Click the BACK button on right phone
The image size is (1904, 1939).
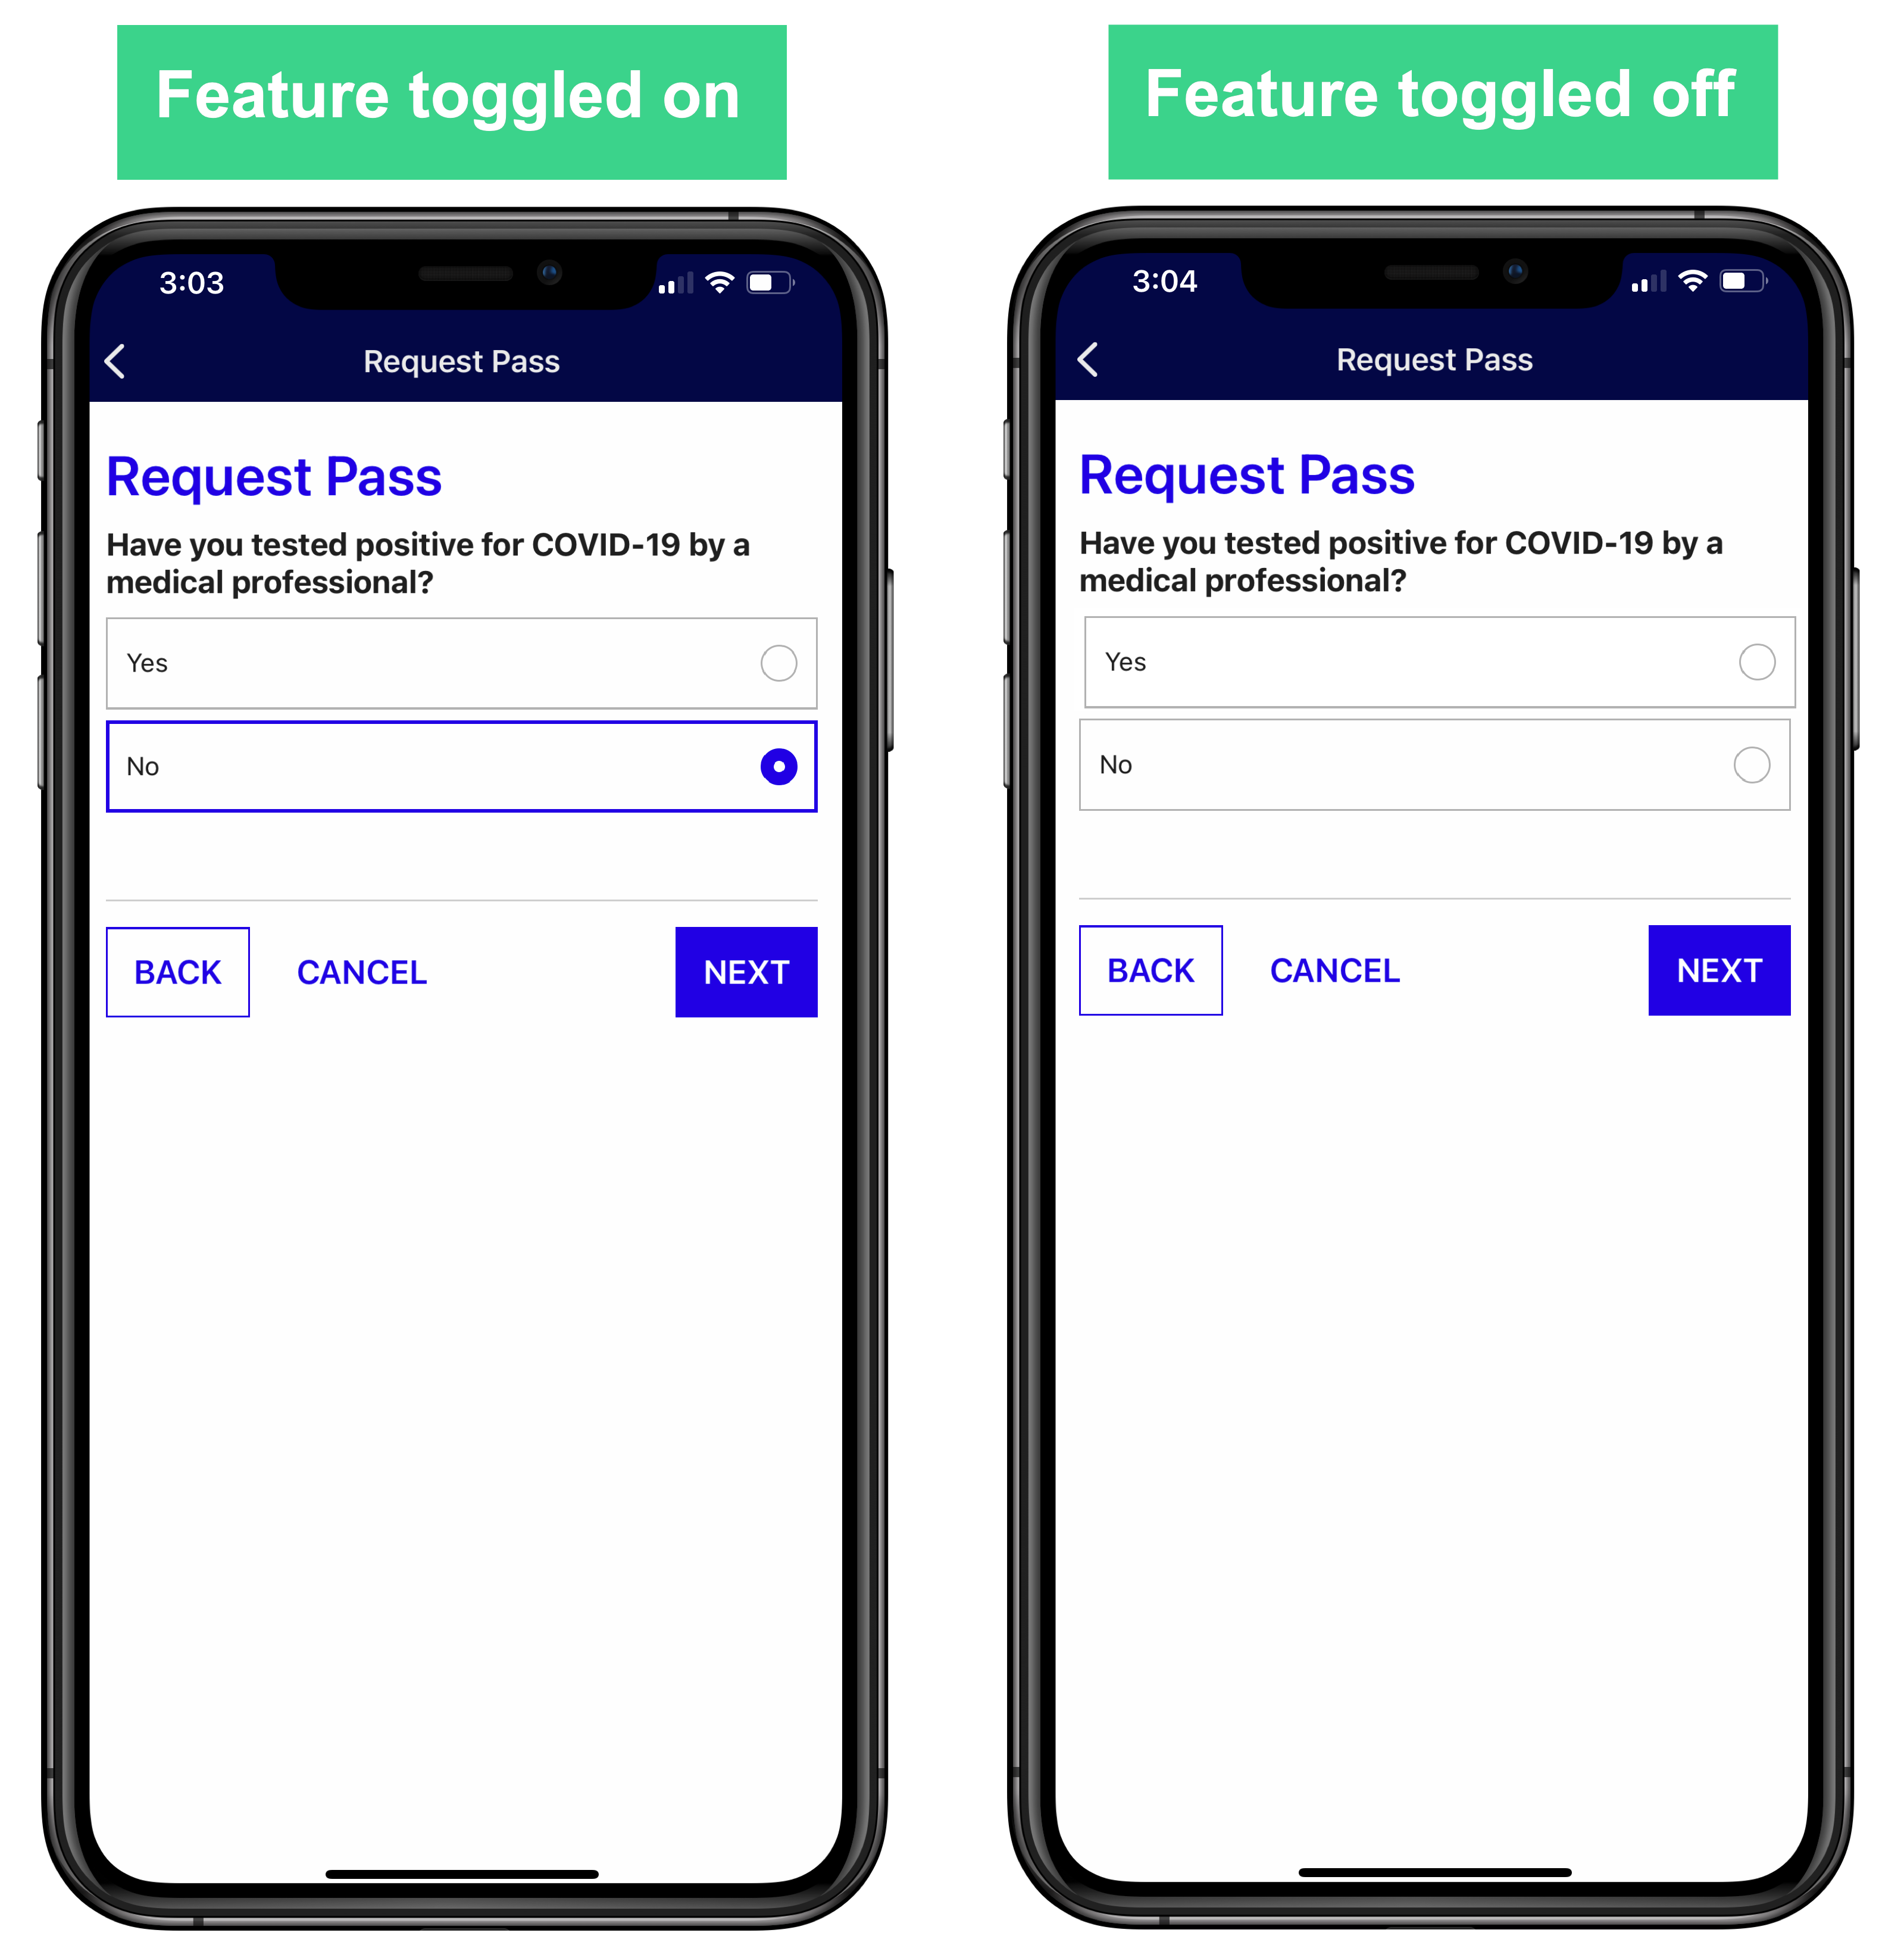coord(1149,971)
